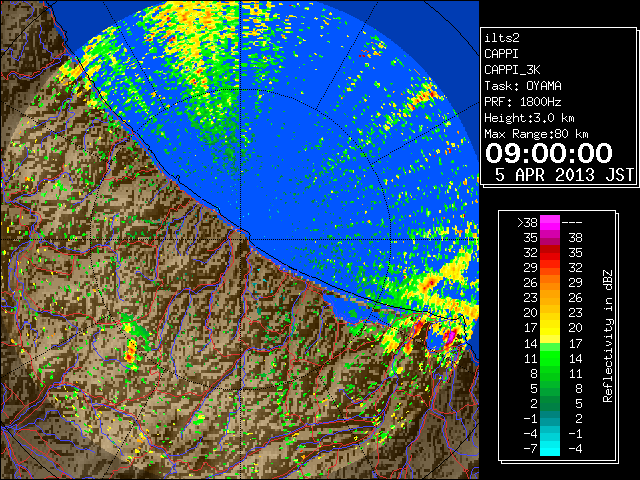
Task: Click the "Height:3.0 km" label
Action: [529, 118]
